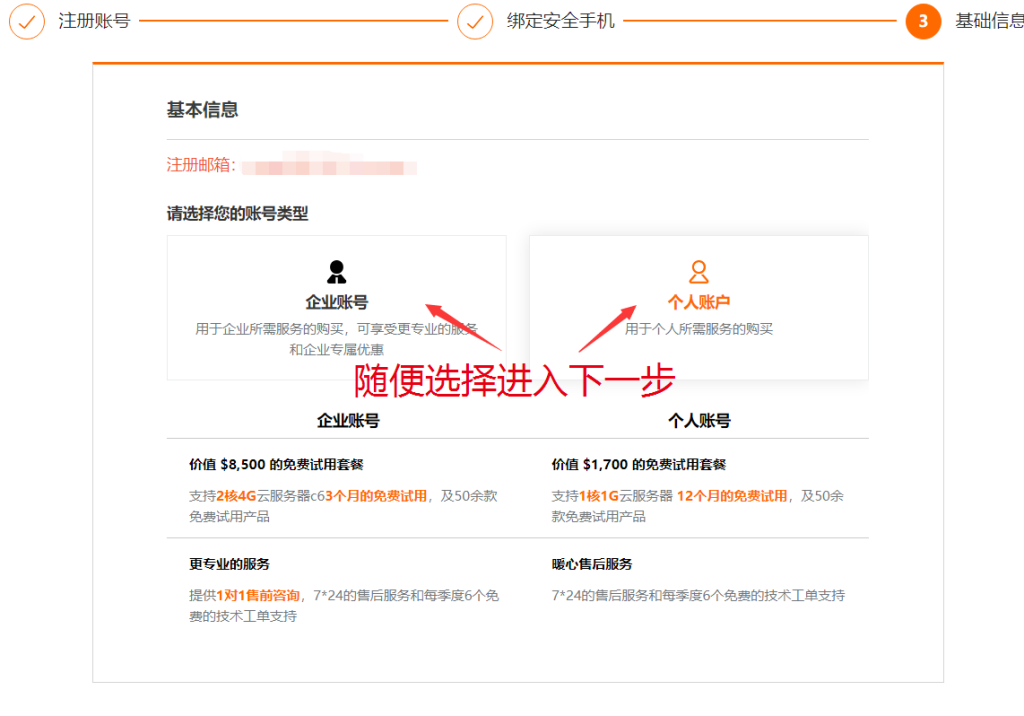Image resolution: width=1024 pixels, height=716 pixels.
Task: Click the enterprise account person icon
Action: pos(337,272)
